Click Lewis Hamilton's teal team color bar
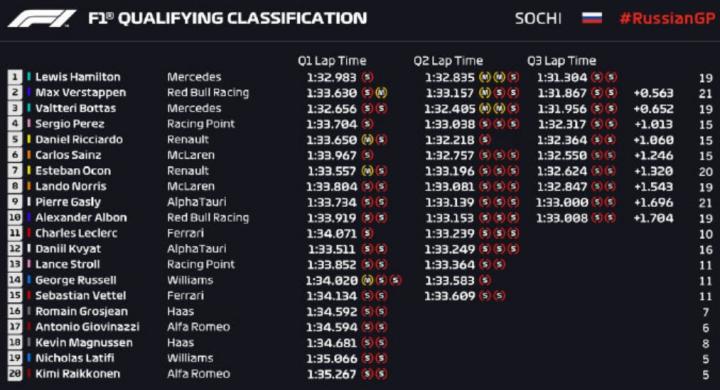 pyautogui.click(x=29, y=77)
